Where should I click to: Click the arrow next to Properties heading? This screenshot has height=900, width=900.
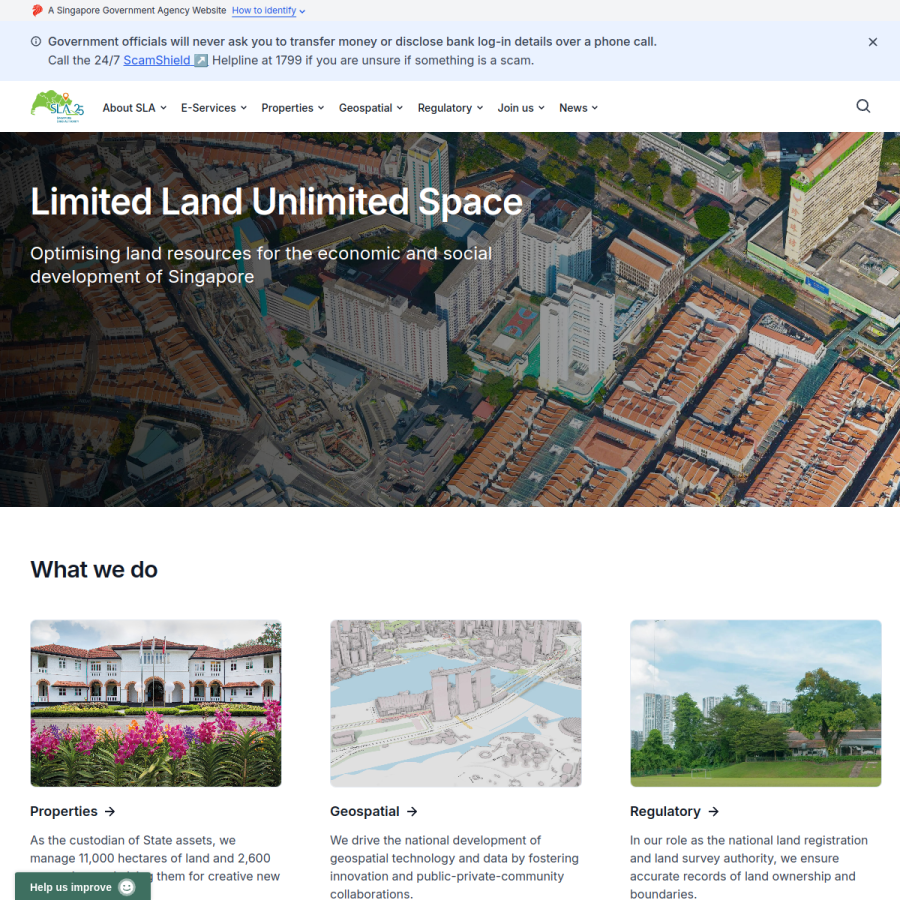[x=110, y=811]
